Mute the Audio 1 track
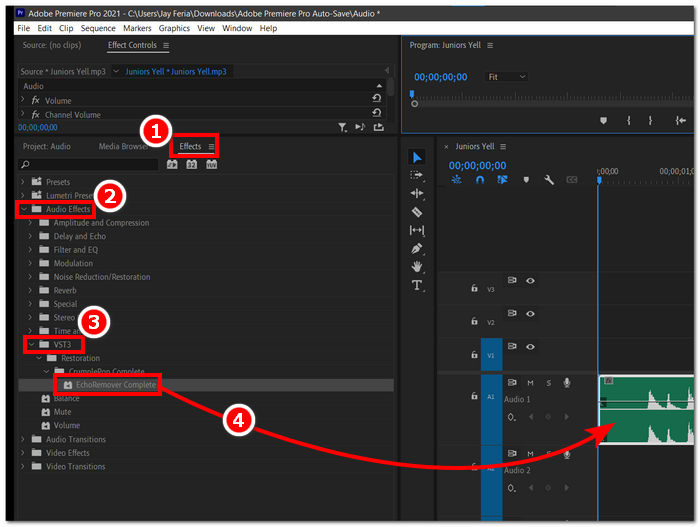This screenshot has width=700, height=527. (x=530, y=383)
